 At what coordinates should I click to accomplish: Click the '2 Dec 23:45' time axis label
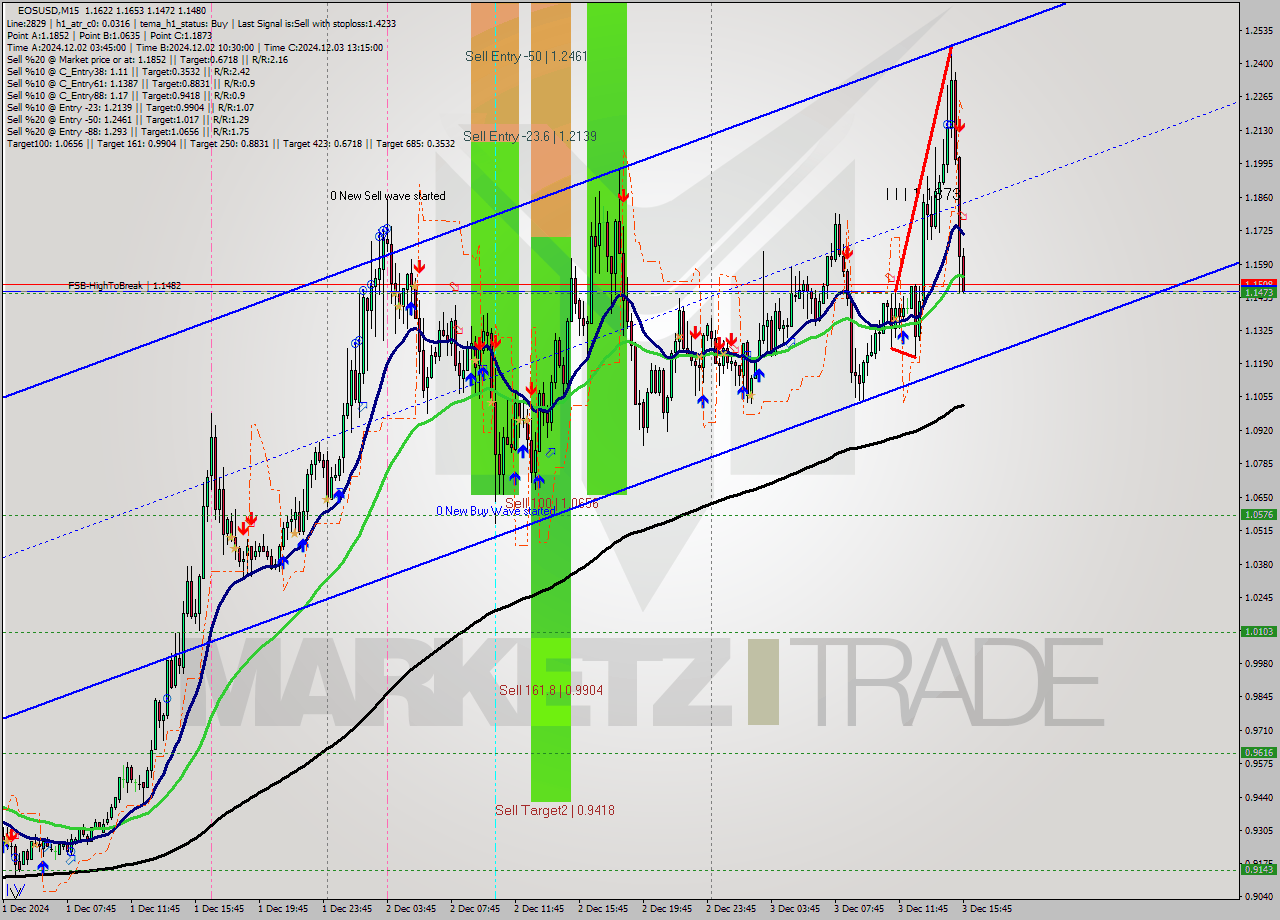(x=731, y=909)
